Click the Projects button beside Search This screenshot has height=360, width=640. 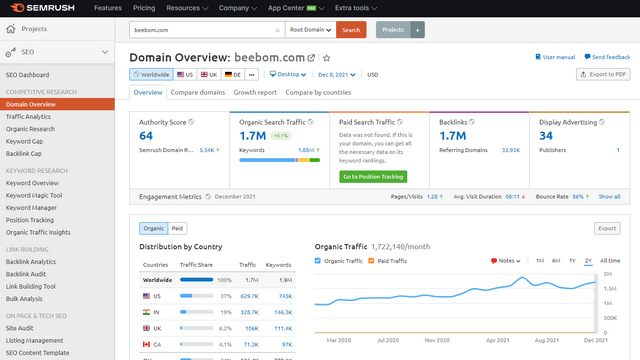[x=393, y=30]
